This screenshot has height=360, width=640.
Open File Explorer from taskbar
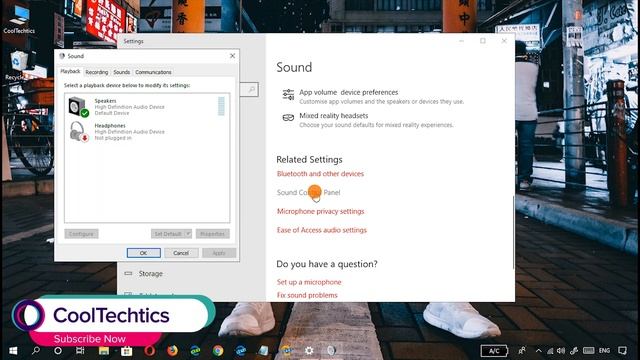(104, 350)
